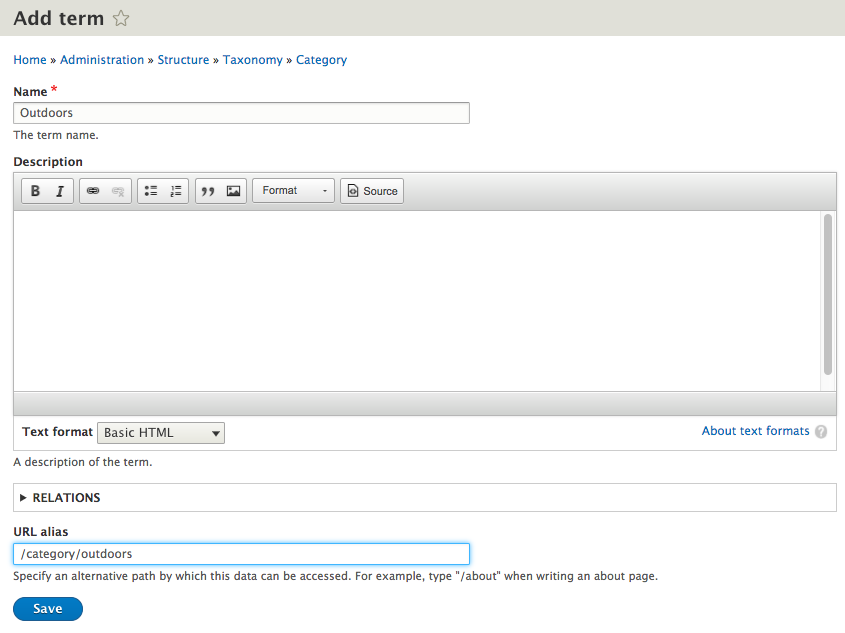The image size is (845, 633).
Task: Click the unlink toolbar icon
Action: pos(118,191)
